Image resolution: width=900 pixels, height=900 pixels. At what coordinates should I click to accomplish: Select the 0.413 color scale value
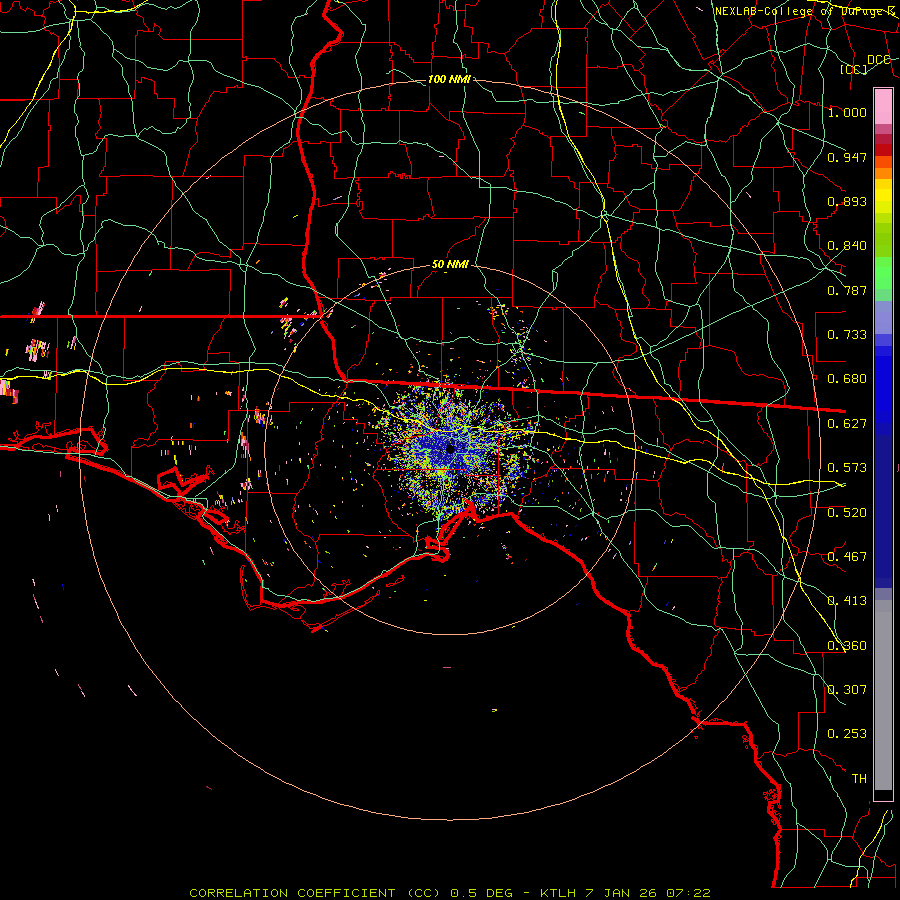click(847, 601)
